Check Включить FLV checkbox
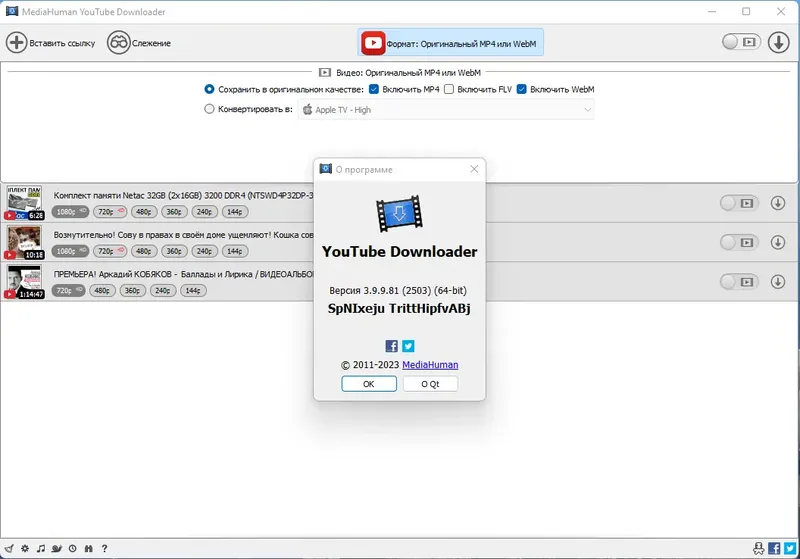The height and width of the screenshot is (559, 800). [449, 89]
